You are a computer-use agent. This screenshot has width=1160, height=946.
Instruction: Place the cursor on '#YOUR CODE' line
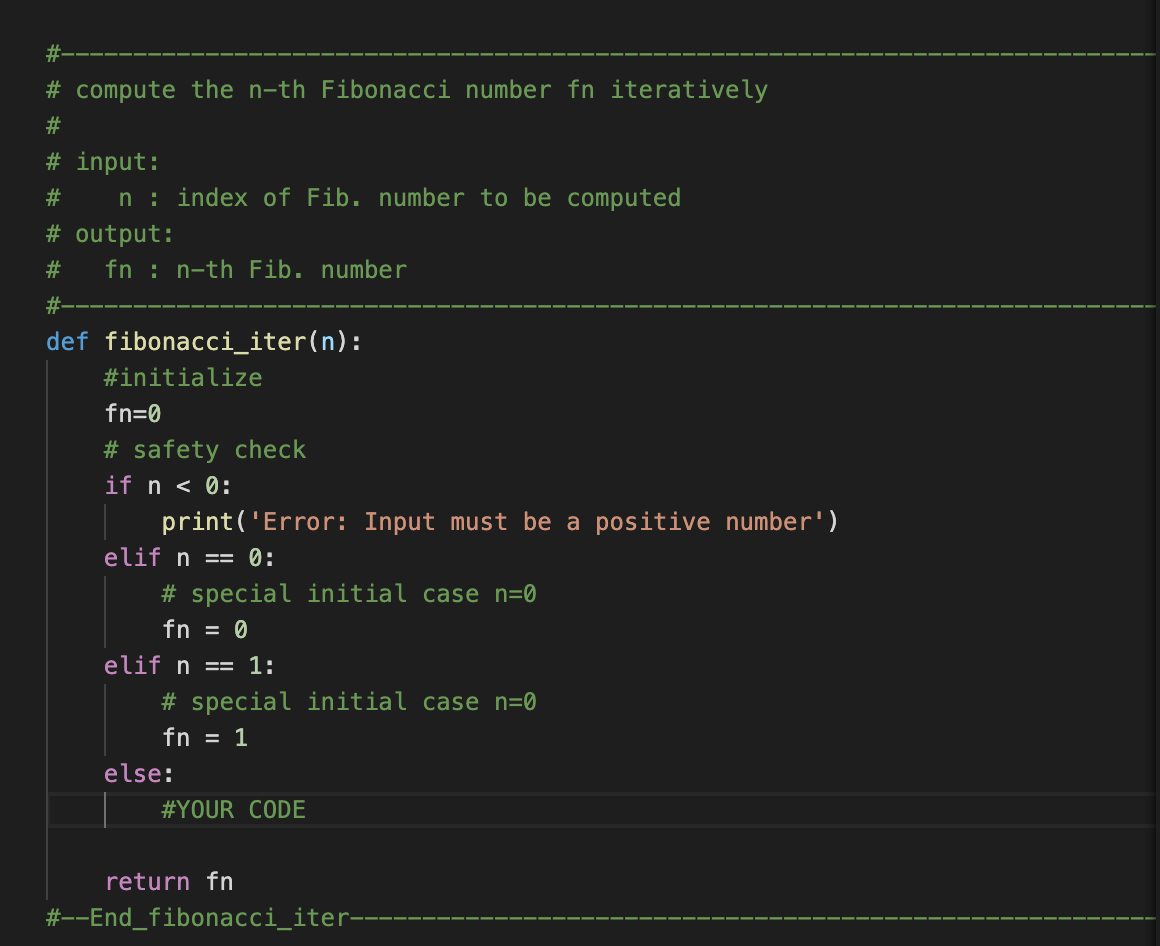[234, 810]
